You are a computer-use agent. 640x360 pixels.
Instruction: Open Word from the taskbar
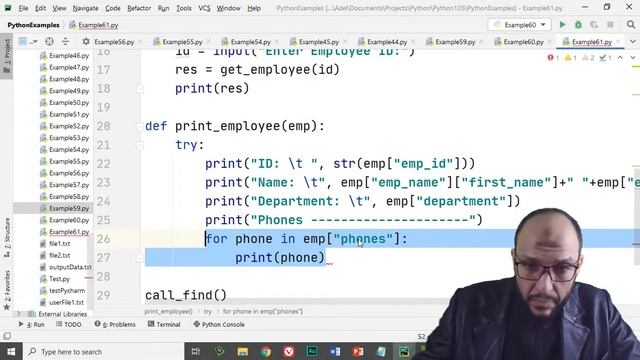tap(335, 351)
